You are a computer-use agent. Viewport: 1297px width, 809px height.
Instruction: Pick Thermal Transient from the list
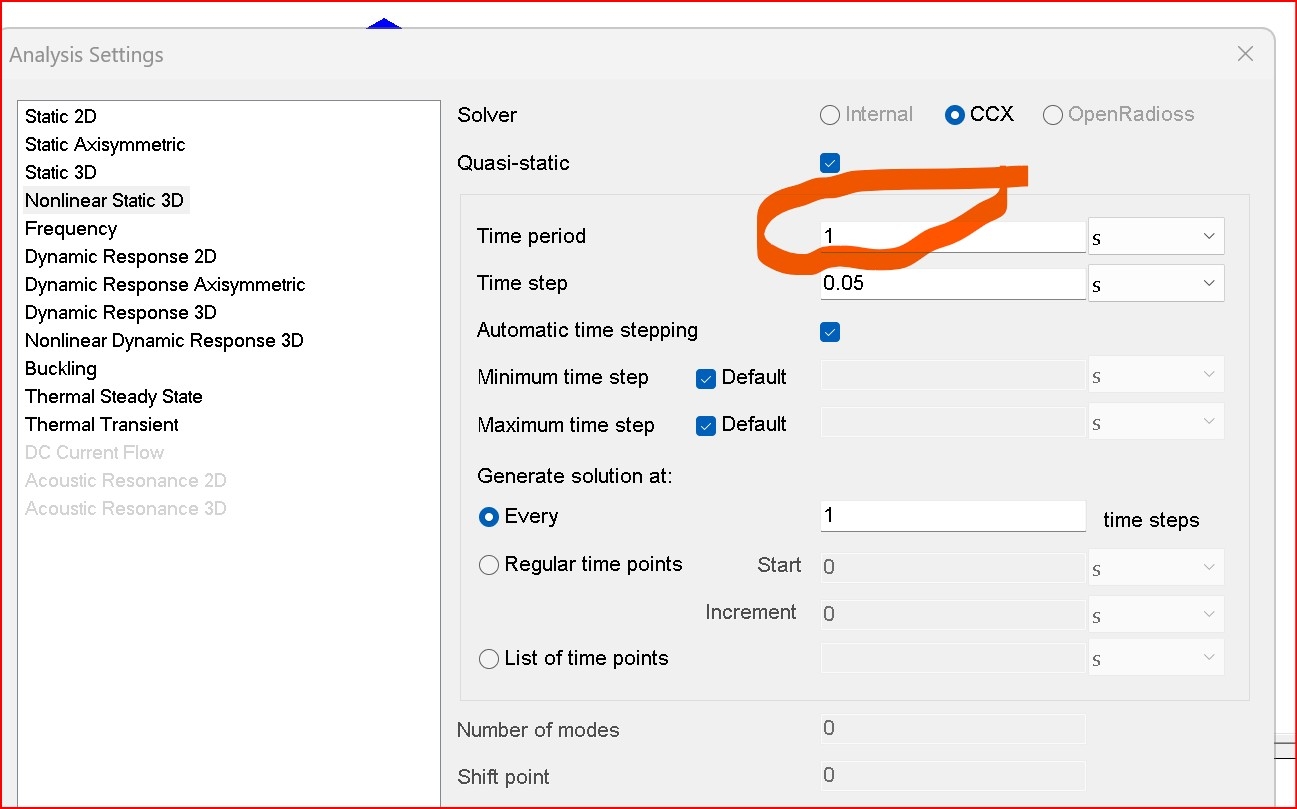[x=102, y=425]
